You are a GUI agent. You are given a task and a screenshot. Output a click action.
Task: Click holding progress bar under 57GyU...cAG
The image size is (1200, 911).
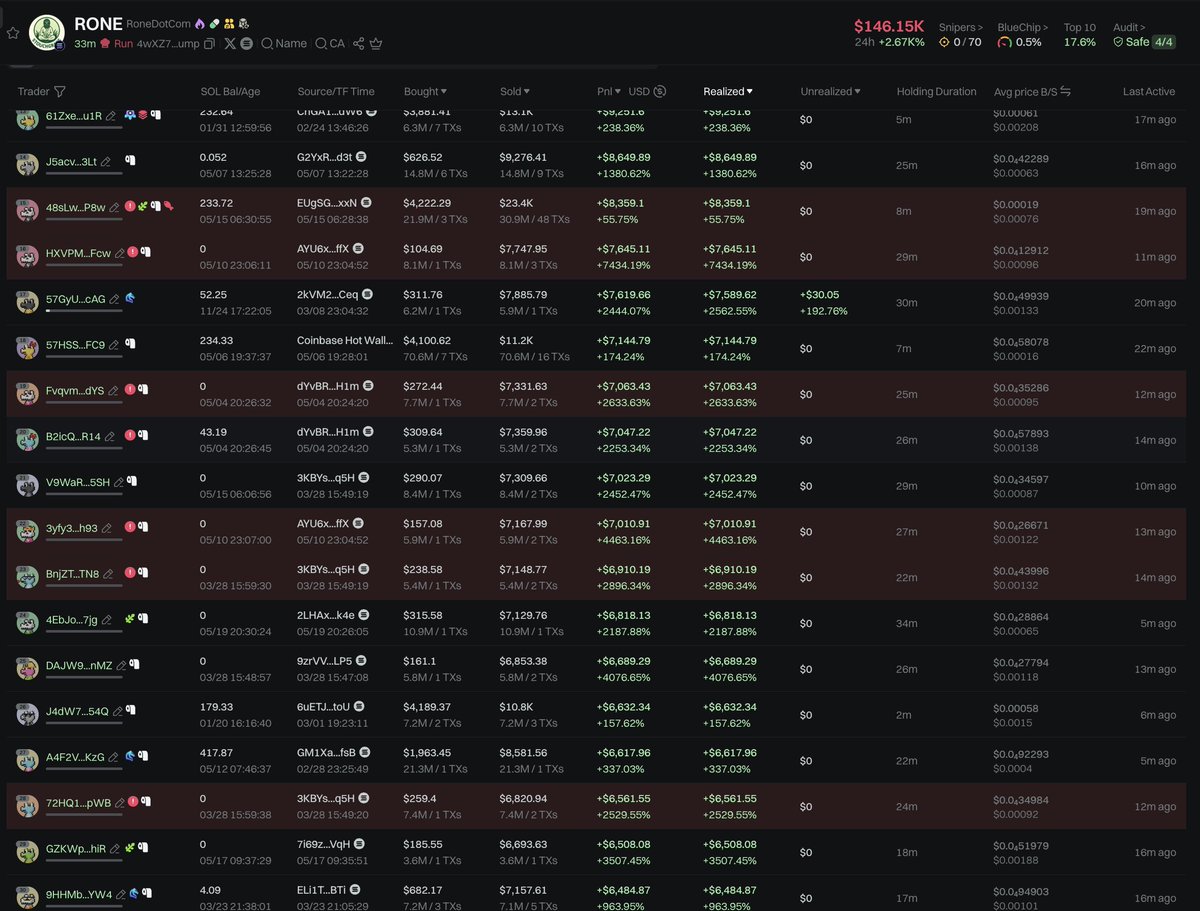point(84,311)
